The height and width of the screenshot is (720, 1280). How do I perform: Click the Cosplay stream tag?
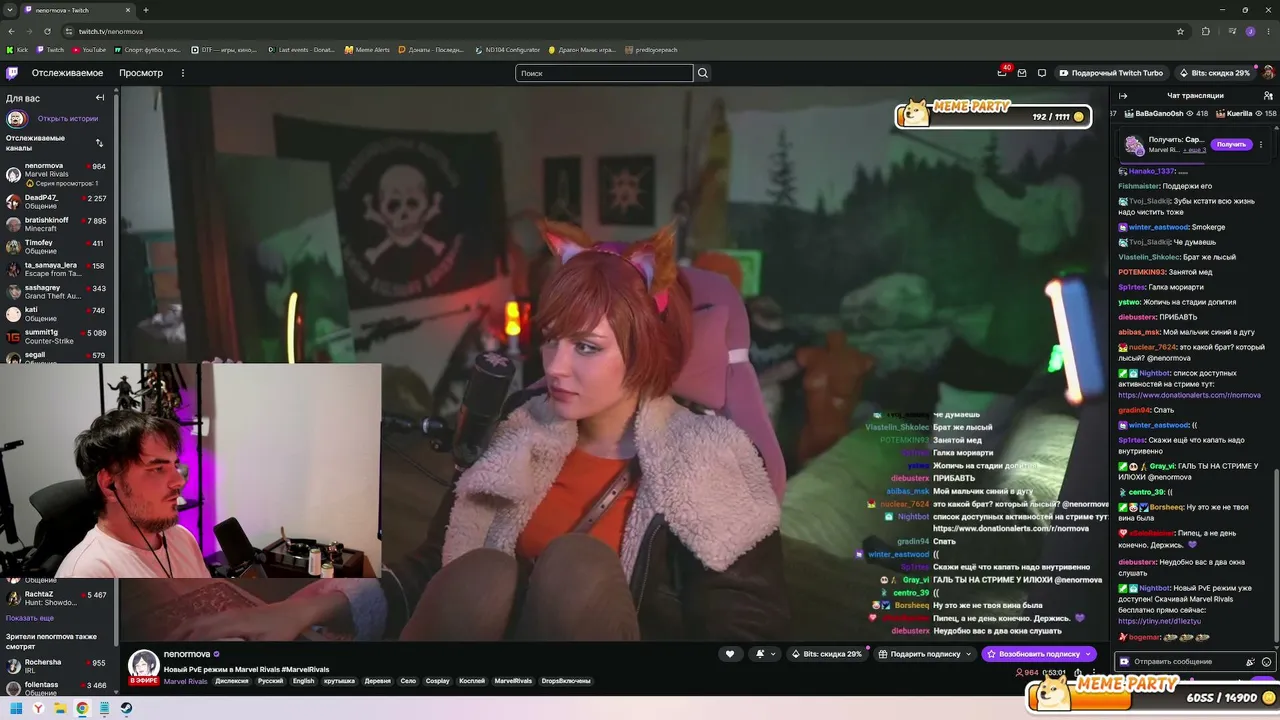(x=438, y=681)
